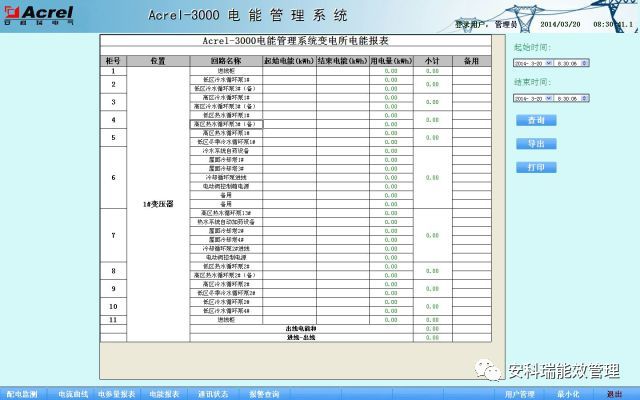The height and width of the screenshot is (400, 640).
Task: Go to the 电参量报表 tab
Action: (117, 394)
